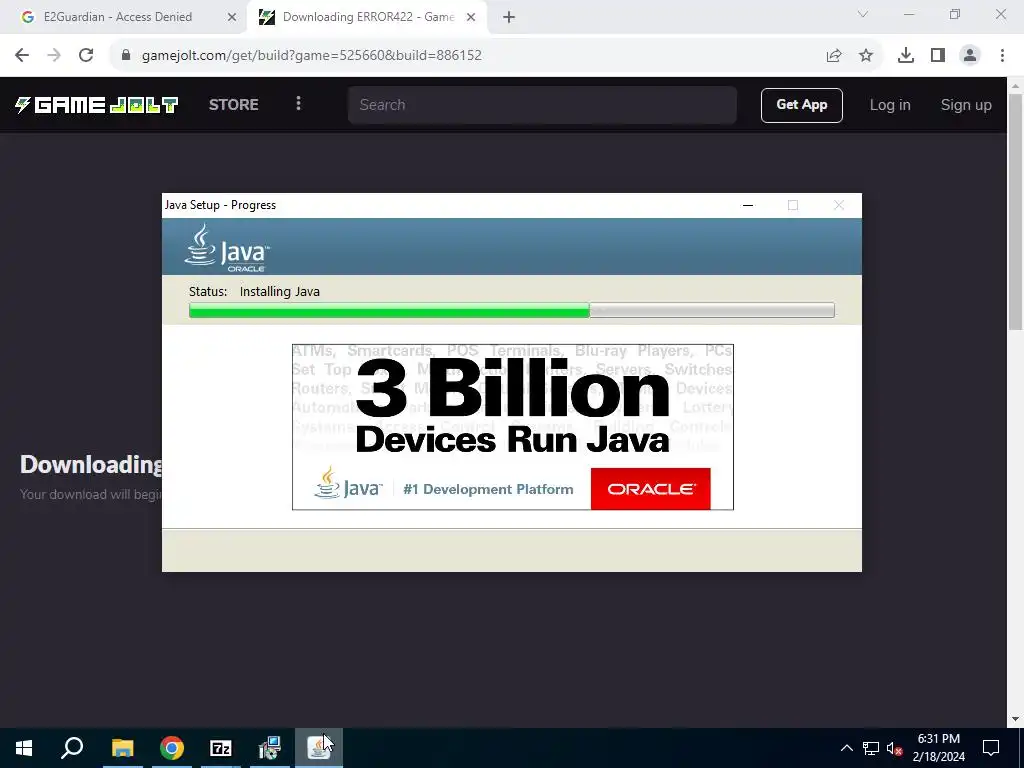Toggle Chrome side panel icon
1024x768 pixels.
[938, 56]
